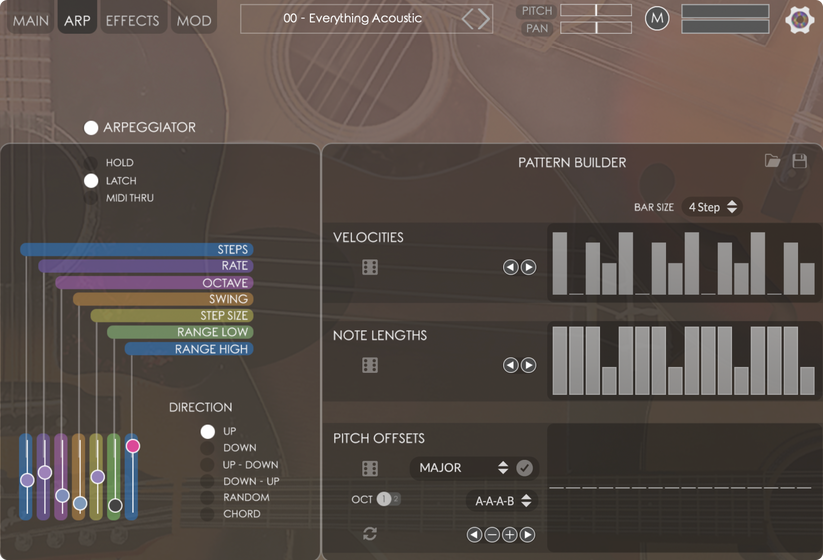
Task: Click the pitch offsets plus button
Action: pos(510,535)
